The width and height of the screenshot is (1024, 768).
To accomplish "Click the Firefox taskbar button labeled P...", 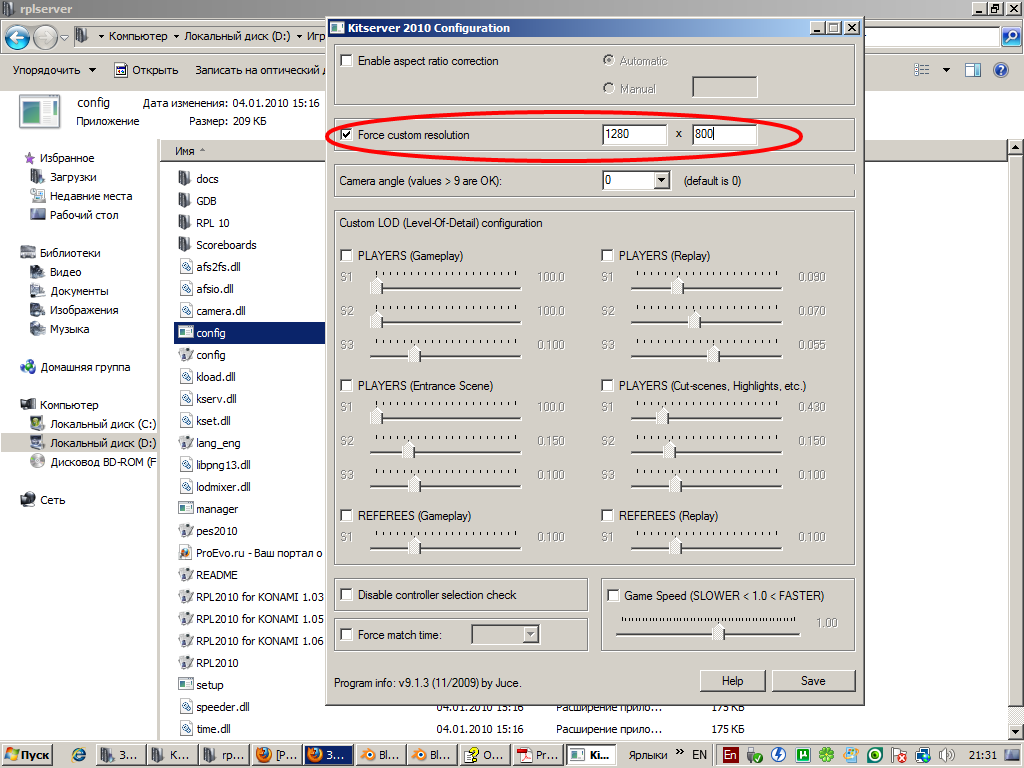I will pos(276,755).
